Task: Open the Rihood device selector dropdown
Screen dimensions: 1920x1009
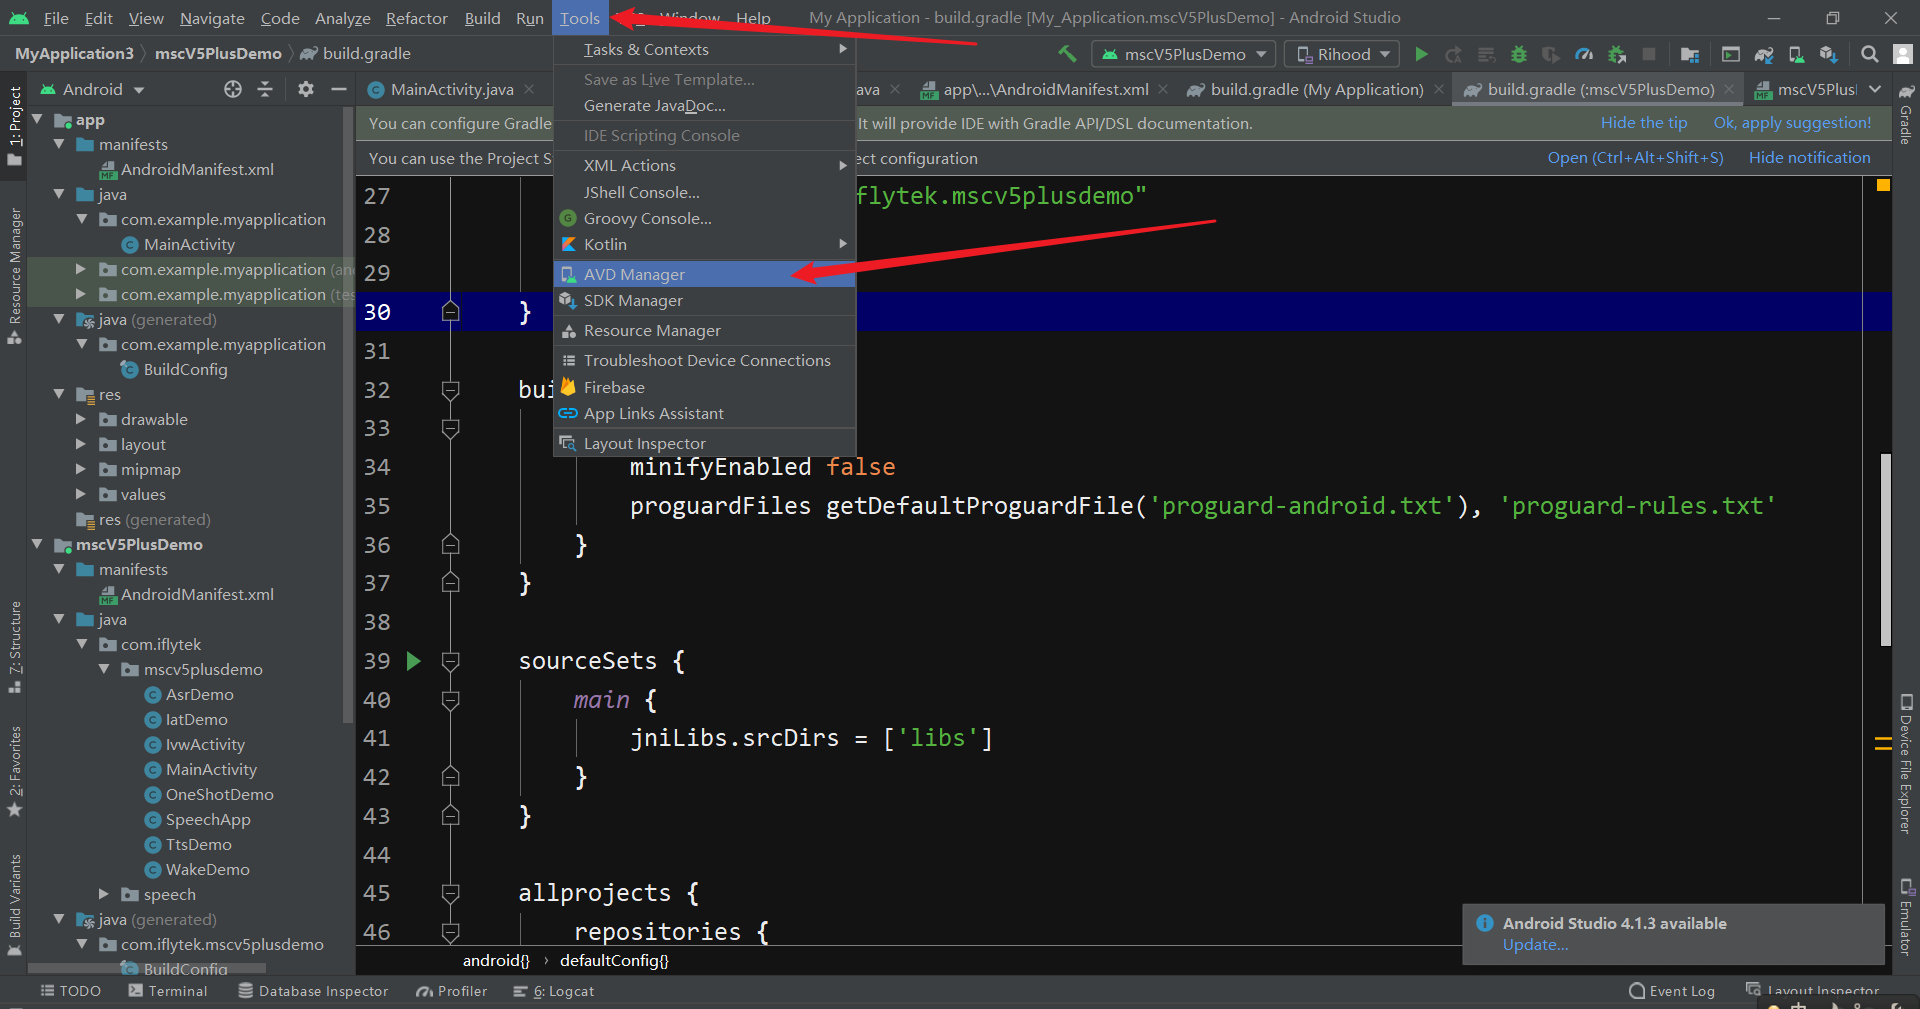Action: tap(1343, 54)
